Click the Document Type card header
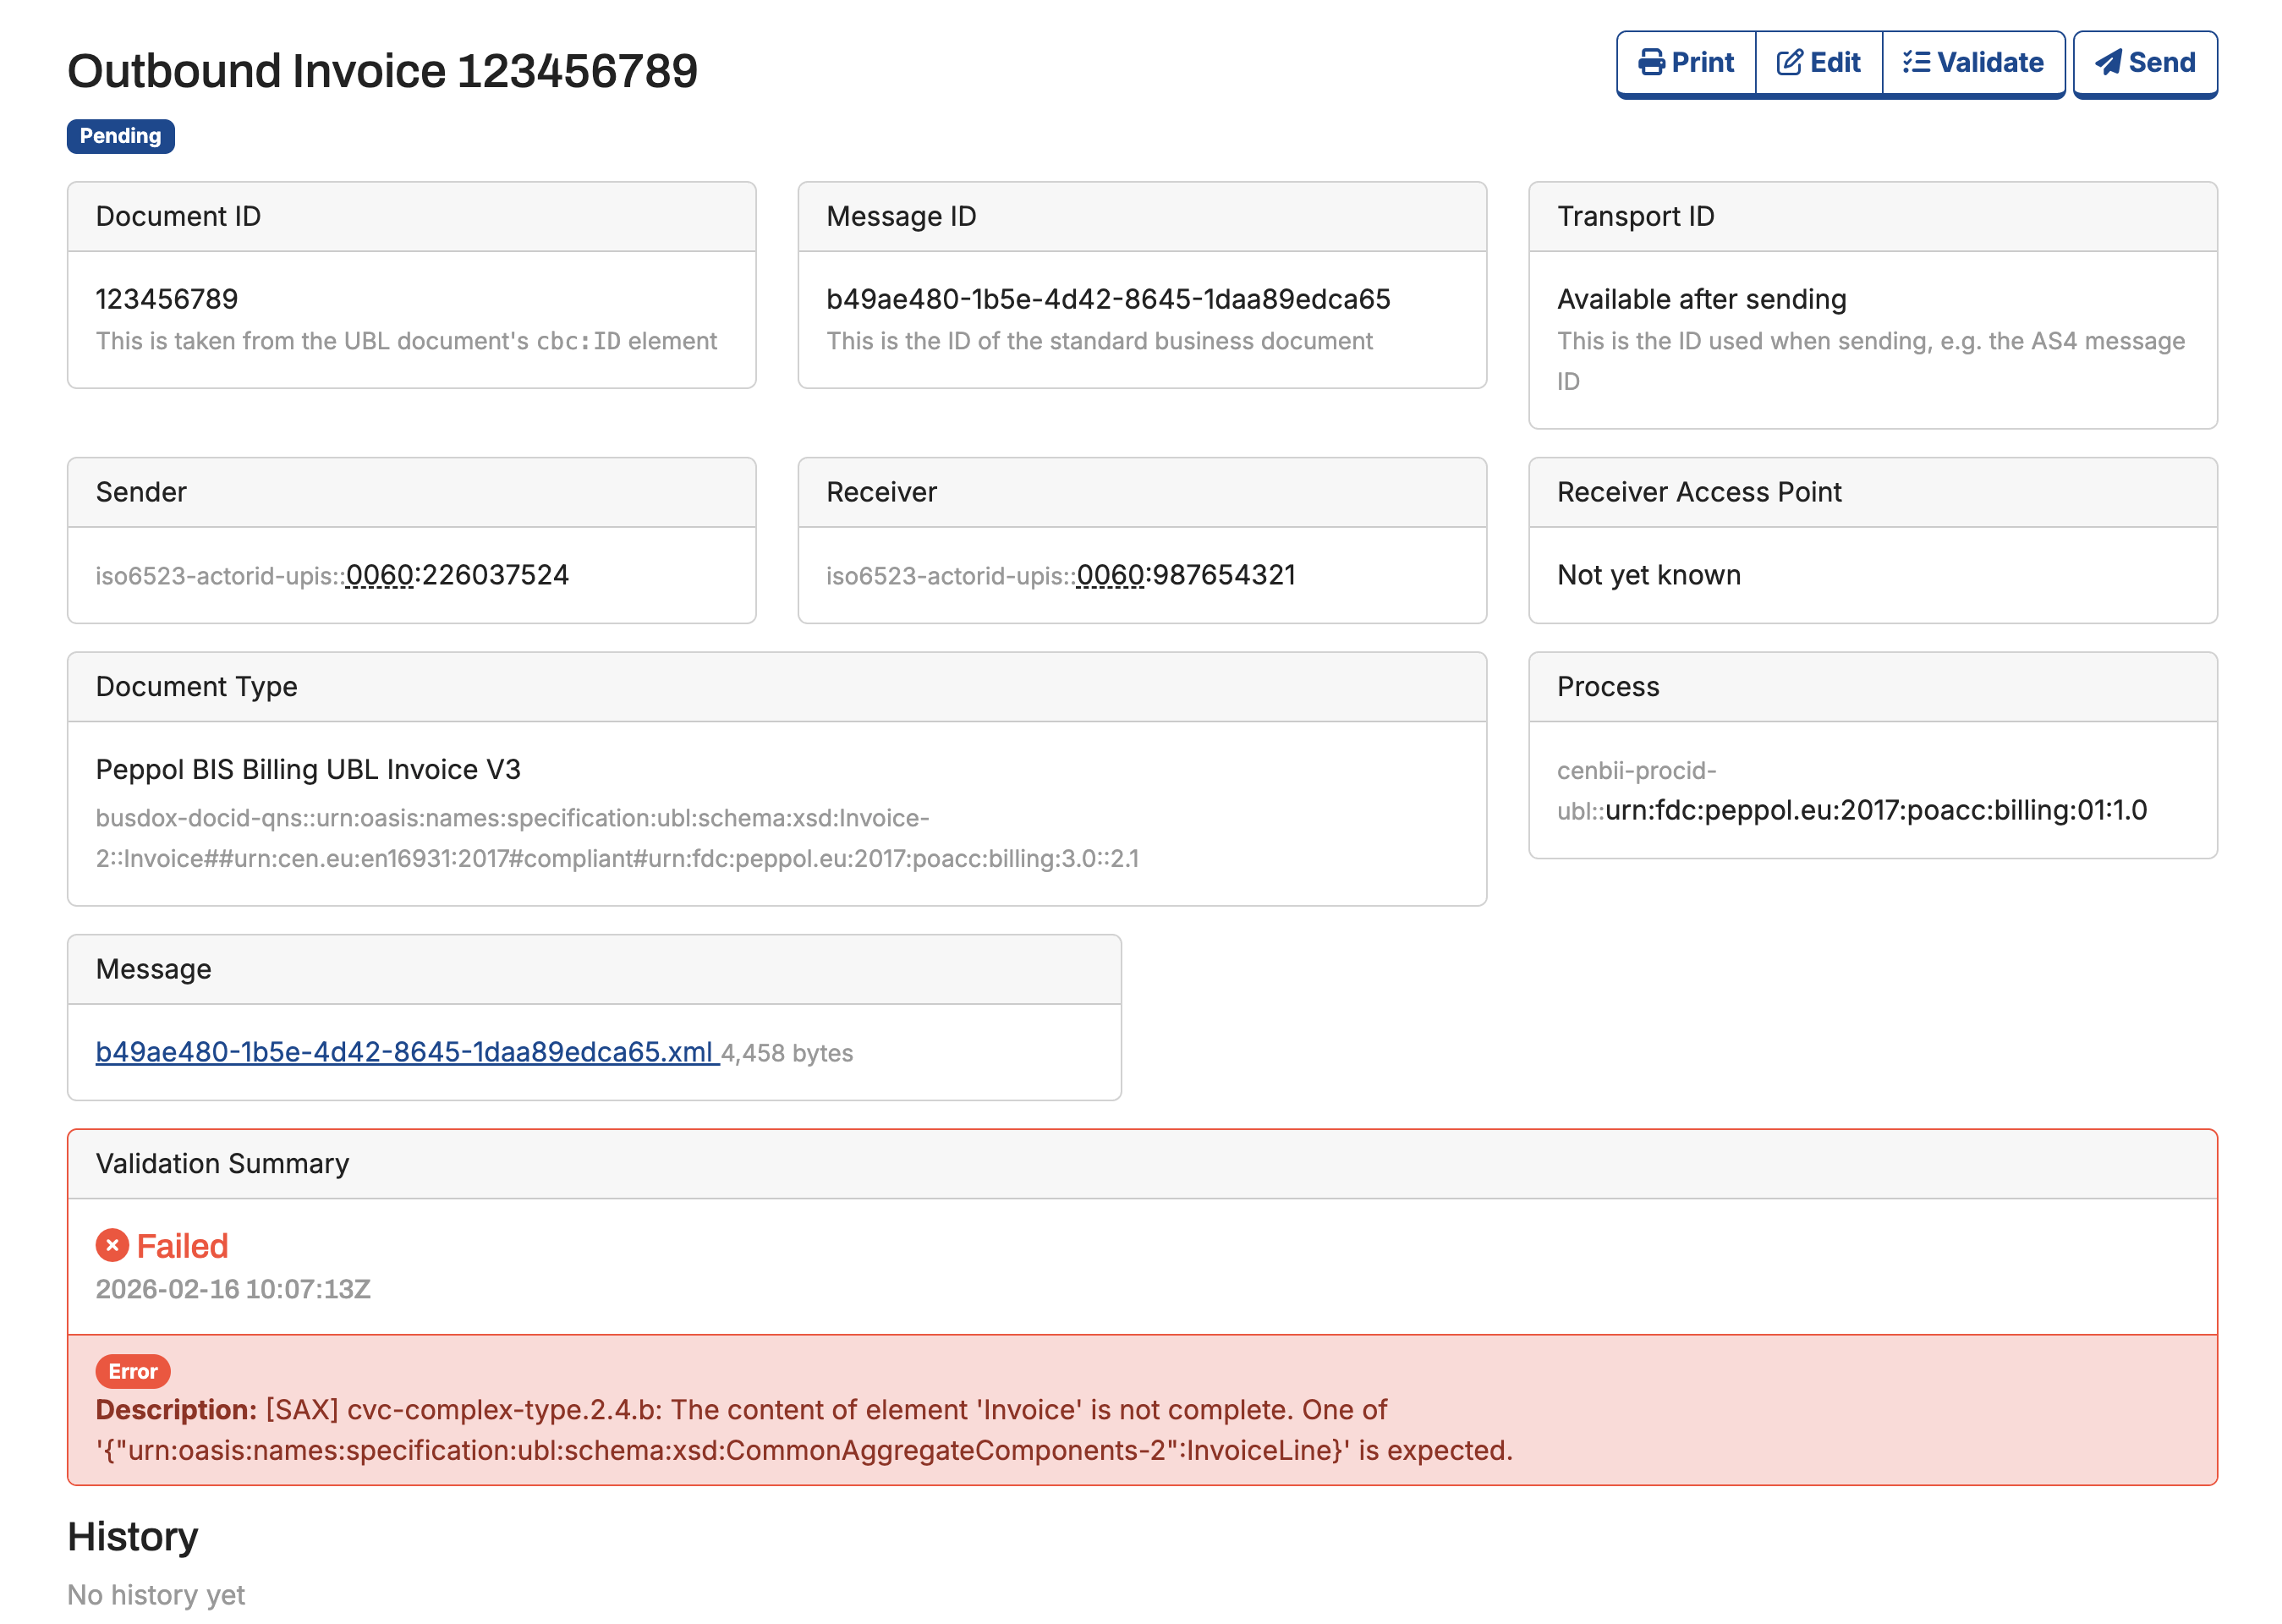Image resolution: width=2282 pixels, height=1624 pixels. 776,687
